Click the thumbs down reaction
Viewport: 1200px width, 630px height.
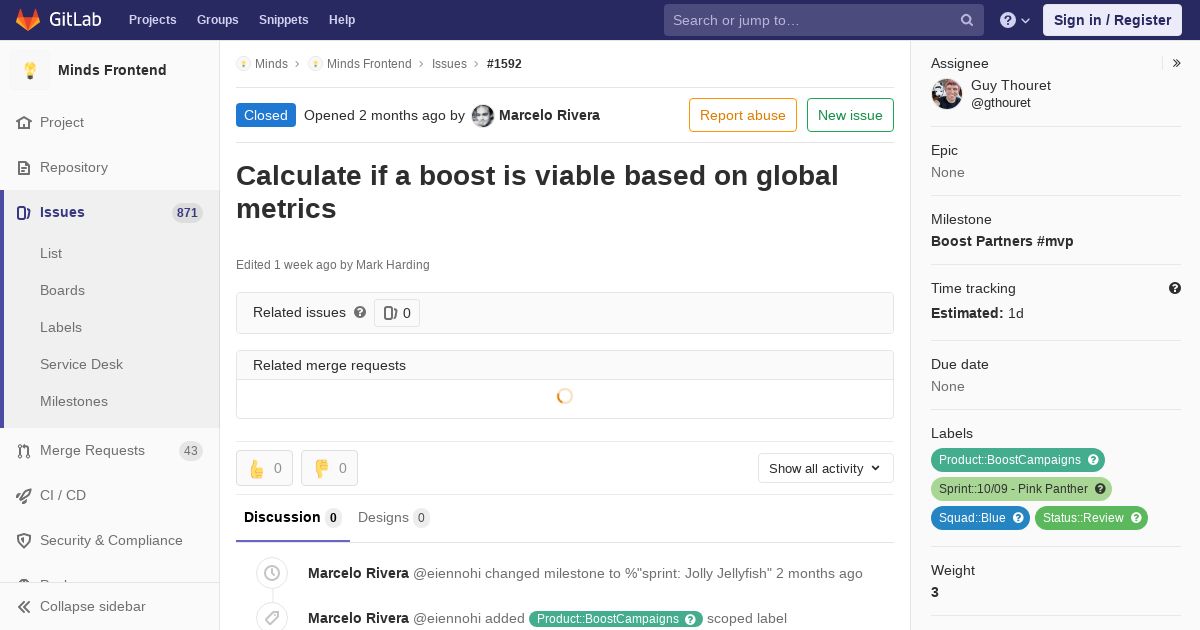pyautogui.click(x=329, y=468)
